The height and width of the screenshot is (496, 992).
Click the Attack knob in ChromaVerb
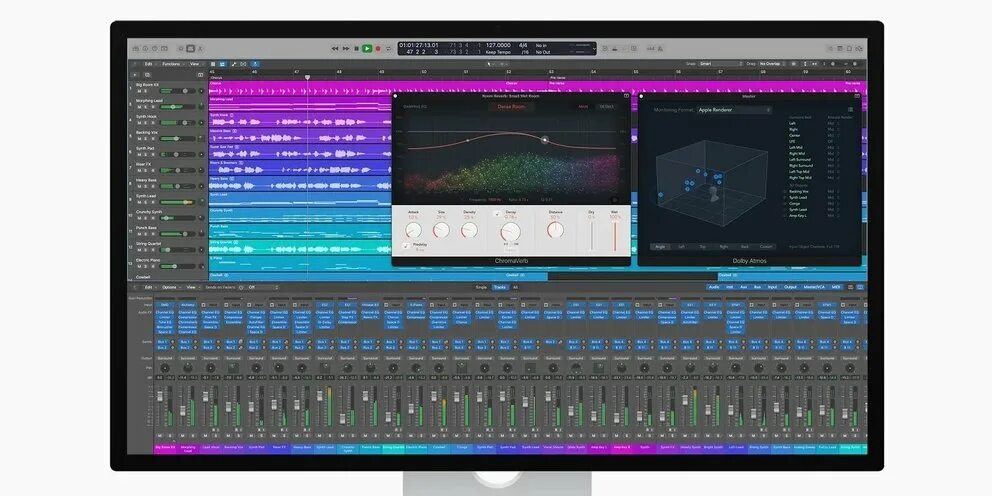pyautogui.click(x=413, y=230)
